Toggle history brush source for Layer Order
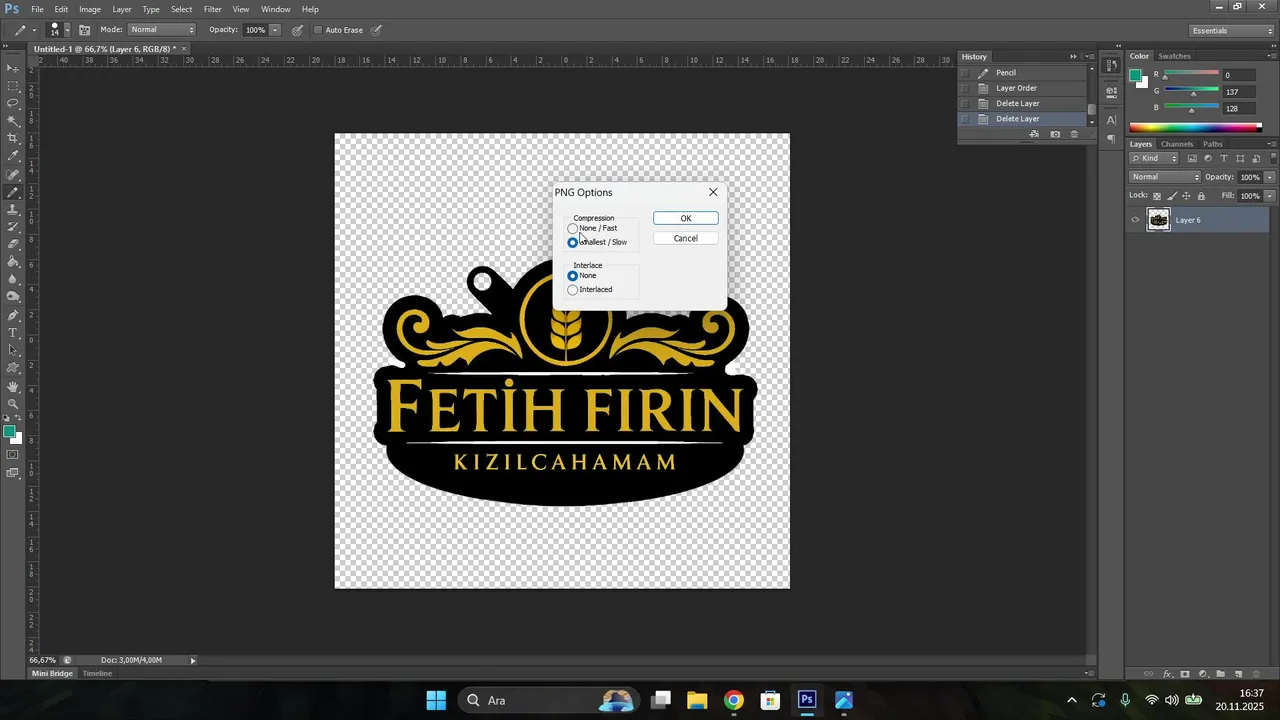 tap(965, 88)
